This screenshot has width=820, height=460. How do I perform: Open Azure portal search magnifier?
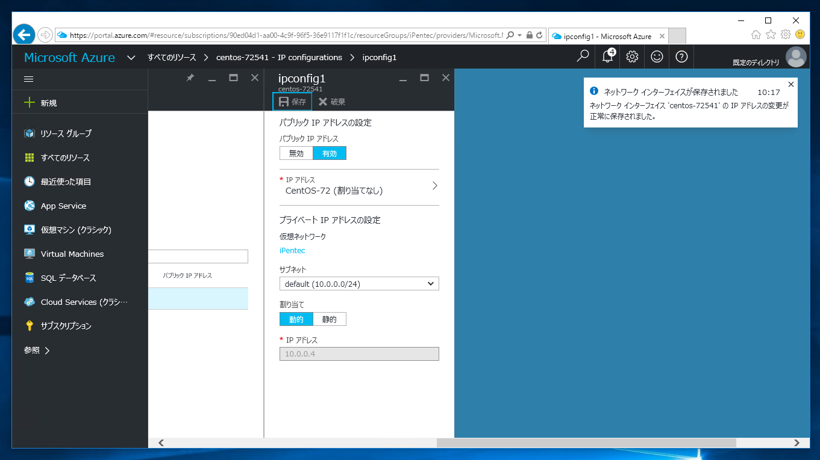point(583,56)
